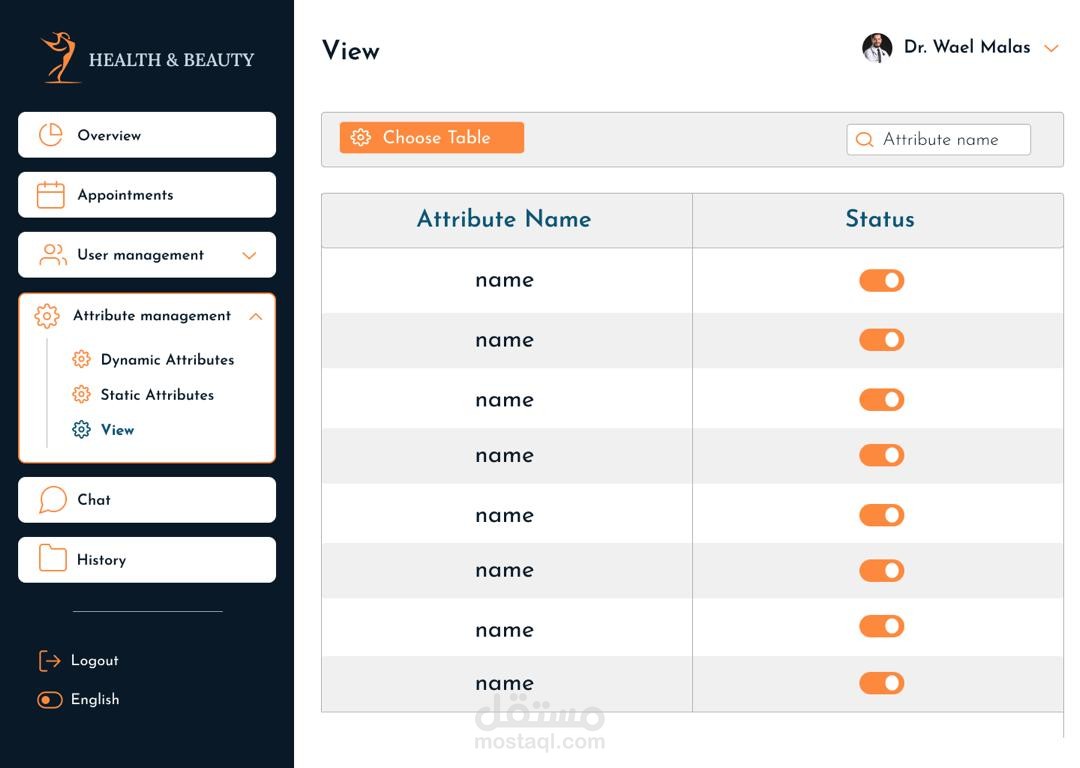
Task: Click the Chat speech bubble icon
Action: tap(52, 500)
